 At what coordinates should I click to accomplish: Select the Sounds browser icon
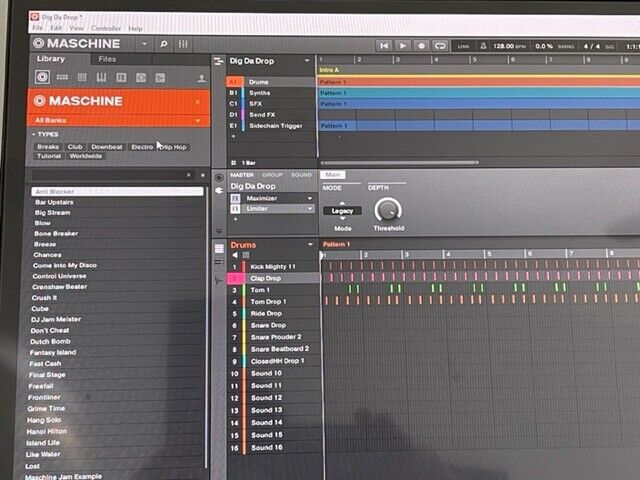[82, 77]
